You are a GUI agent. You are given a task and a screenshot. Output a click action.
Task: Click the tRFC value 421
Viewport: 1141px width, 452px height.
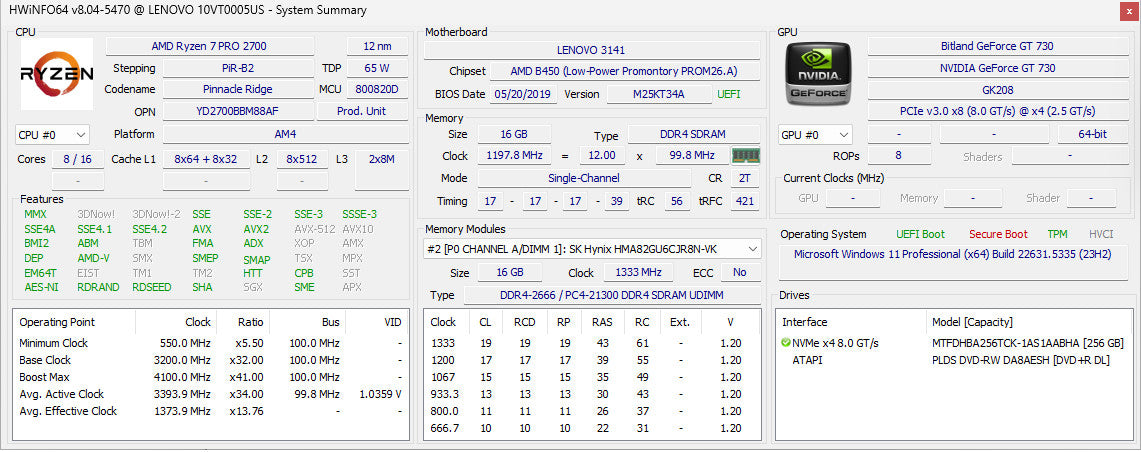744,201
